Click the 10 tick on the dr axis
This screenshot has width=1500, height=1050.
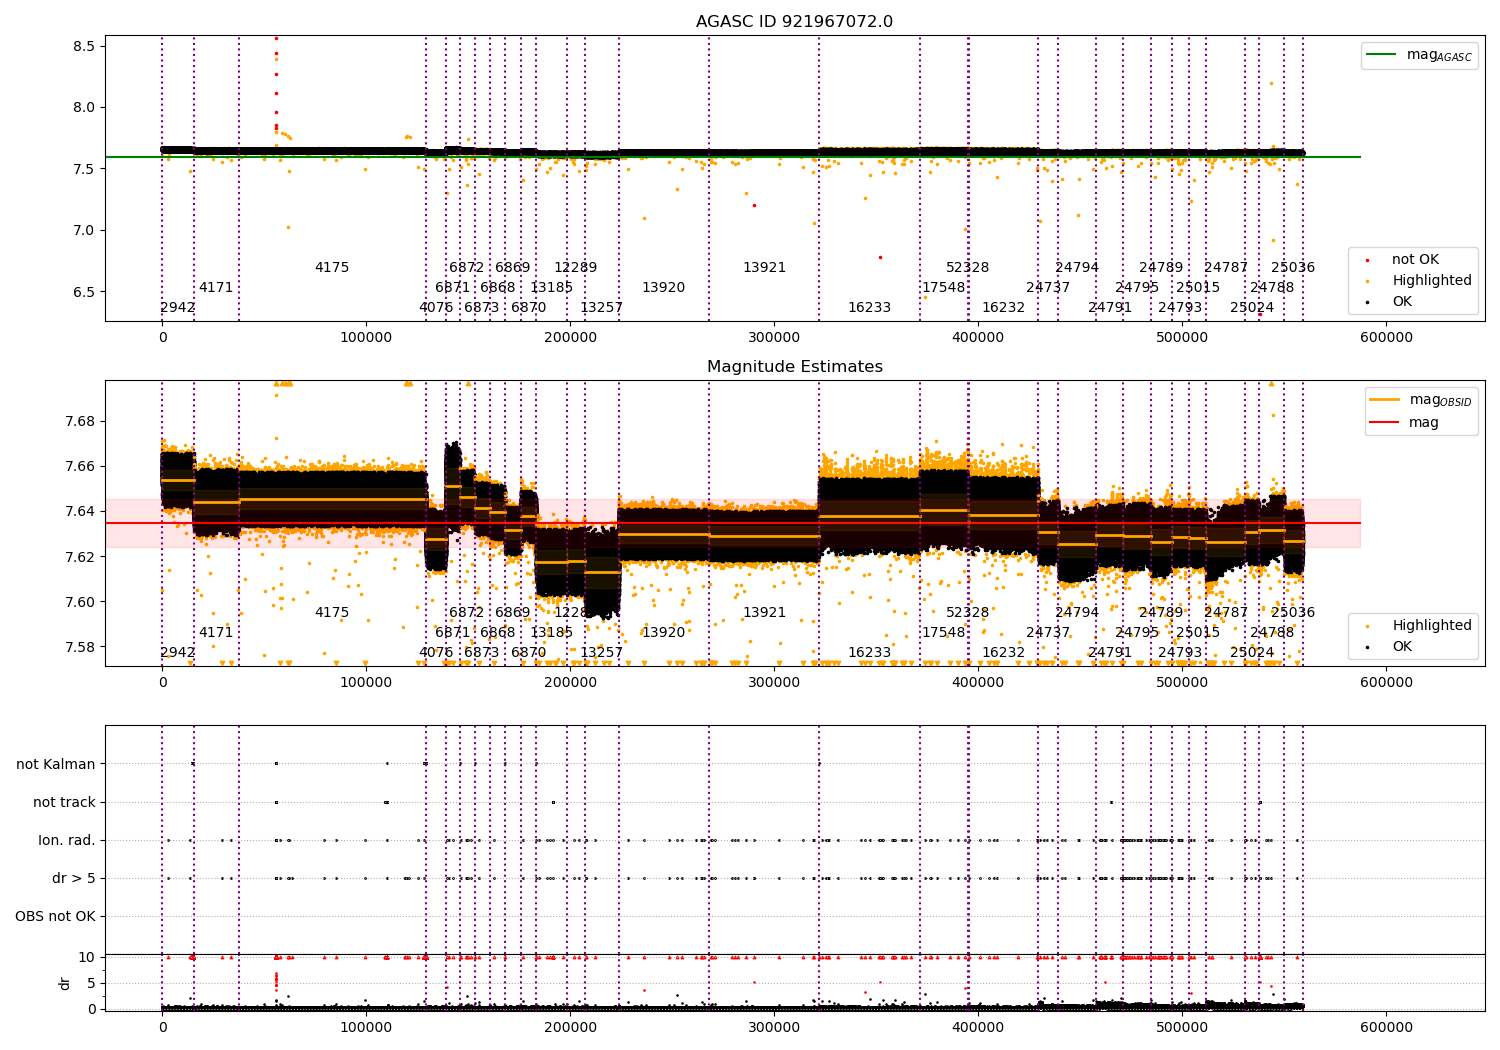click(x=87, y=957)
